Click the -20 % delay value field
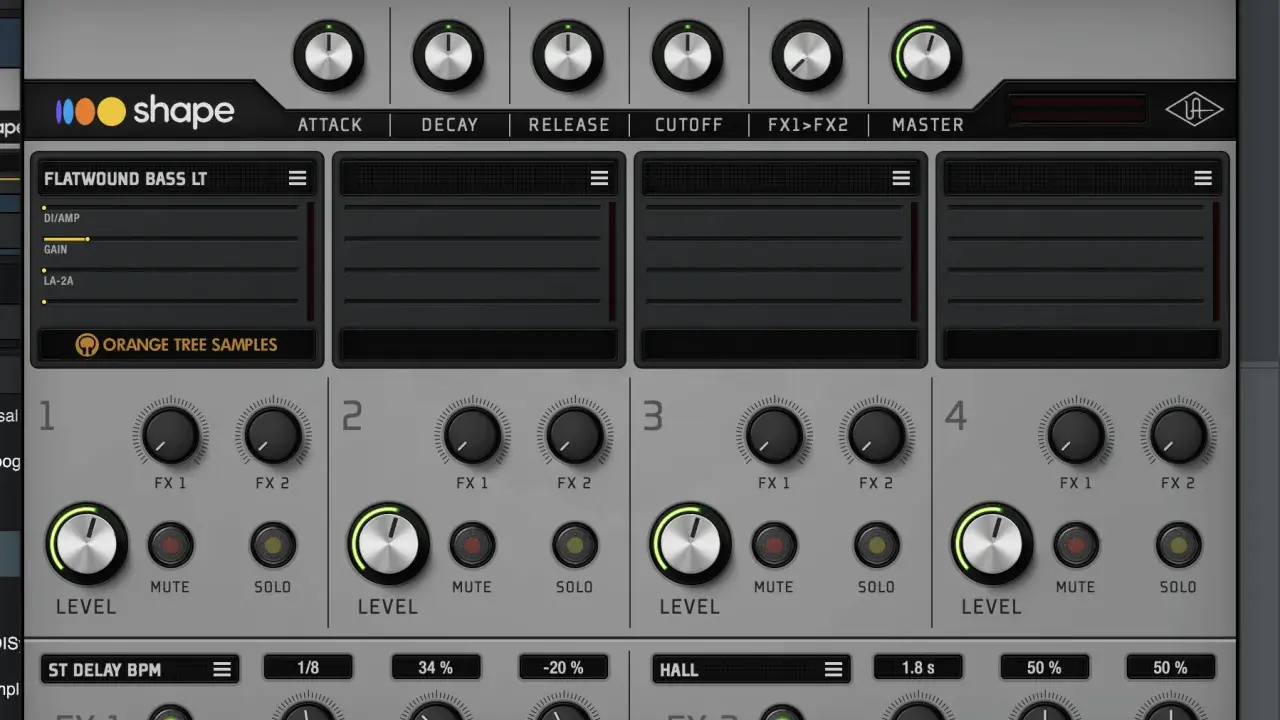The width and height of the screenshot is (1280, 720). click(564, 667)
